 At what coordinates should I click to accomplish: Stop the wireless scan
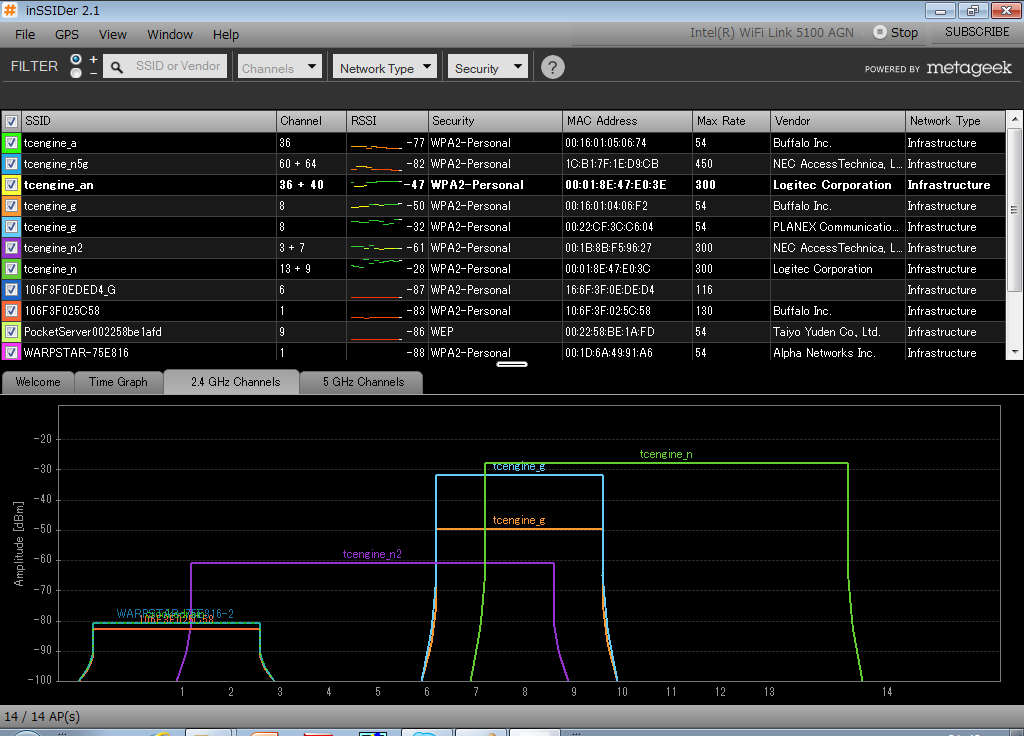[896, 32]
